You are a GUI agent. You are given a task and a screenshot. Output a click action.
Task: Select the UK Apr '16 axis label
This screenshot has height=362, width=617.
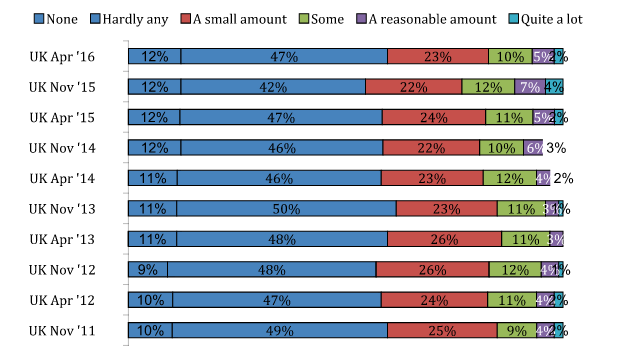62,57
